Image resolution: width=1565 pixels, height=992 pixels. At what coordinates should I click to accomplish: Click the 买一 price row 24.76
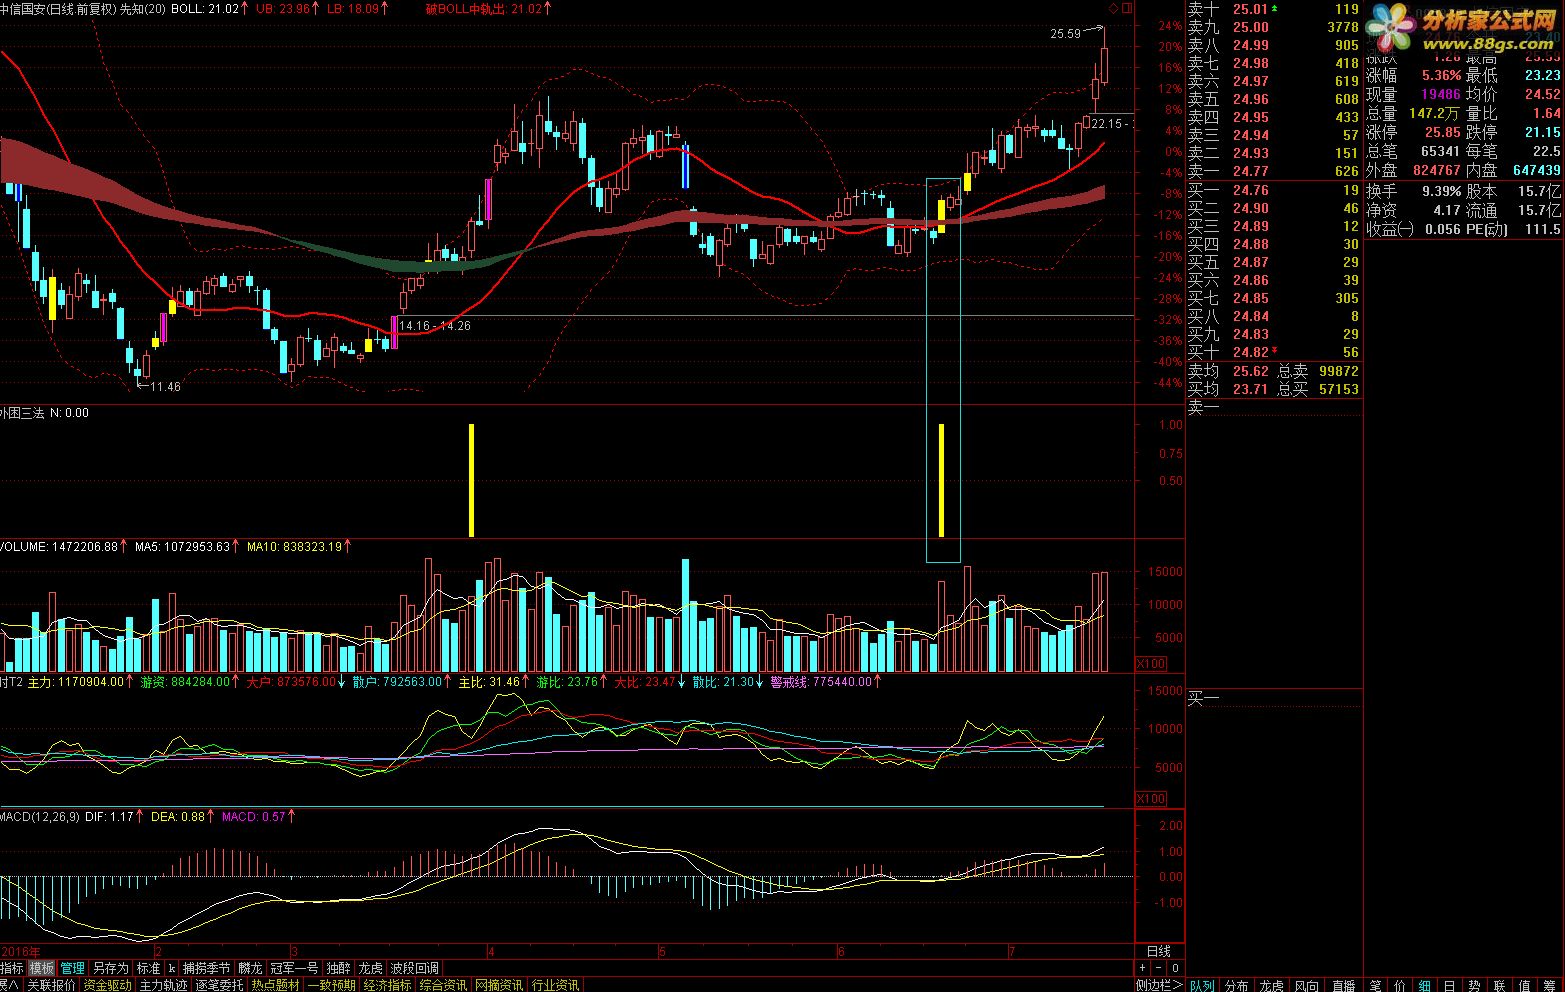1273,190
